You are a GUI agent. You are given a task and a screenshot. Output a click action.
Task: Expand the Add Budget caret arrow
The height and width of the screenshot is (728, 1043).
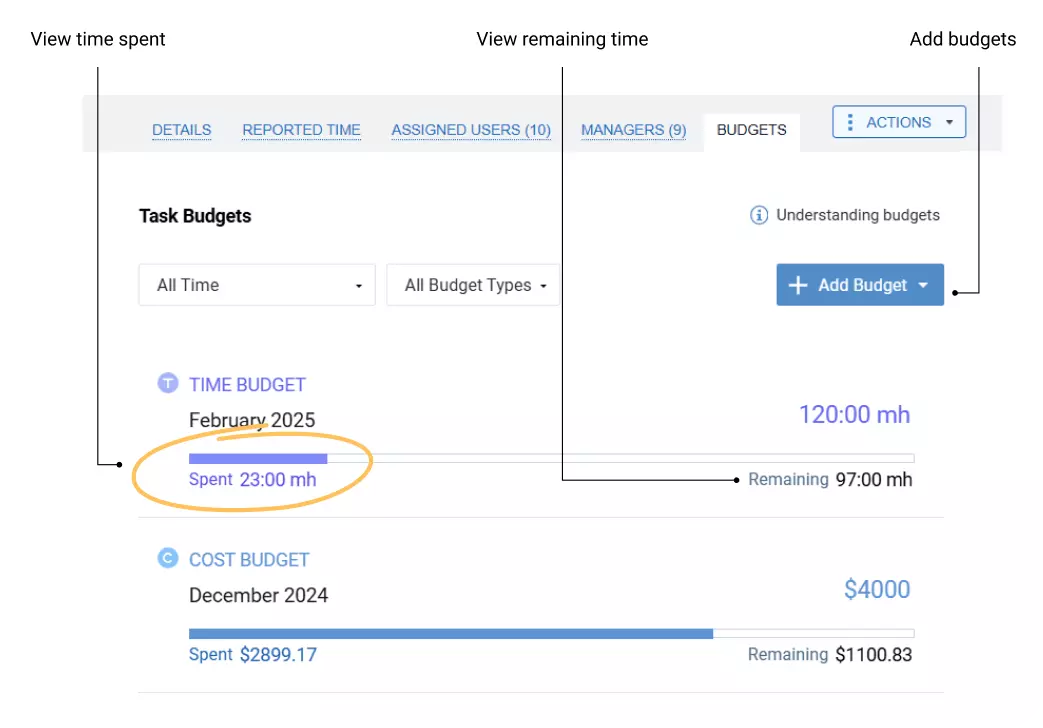pos(922,285)
